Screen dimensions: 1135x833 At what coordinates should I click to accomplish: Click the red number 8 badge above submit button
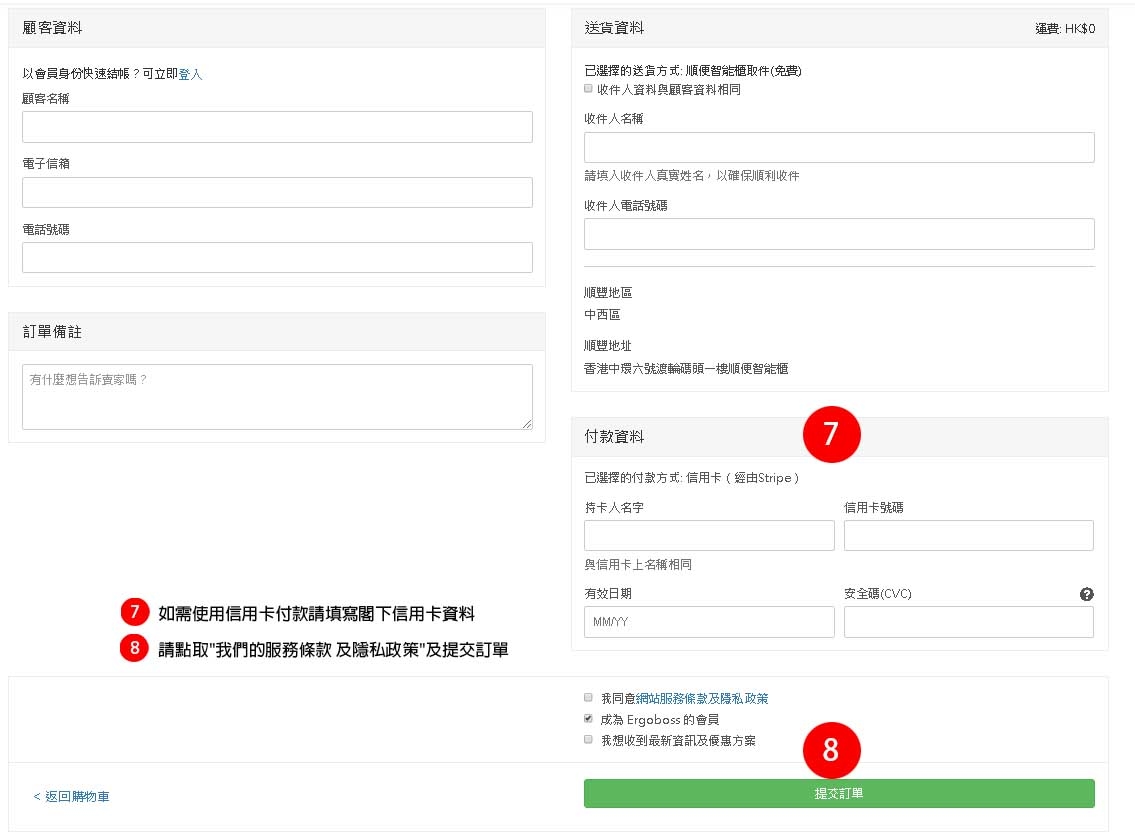(x=831, y=751)
